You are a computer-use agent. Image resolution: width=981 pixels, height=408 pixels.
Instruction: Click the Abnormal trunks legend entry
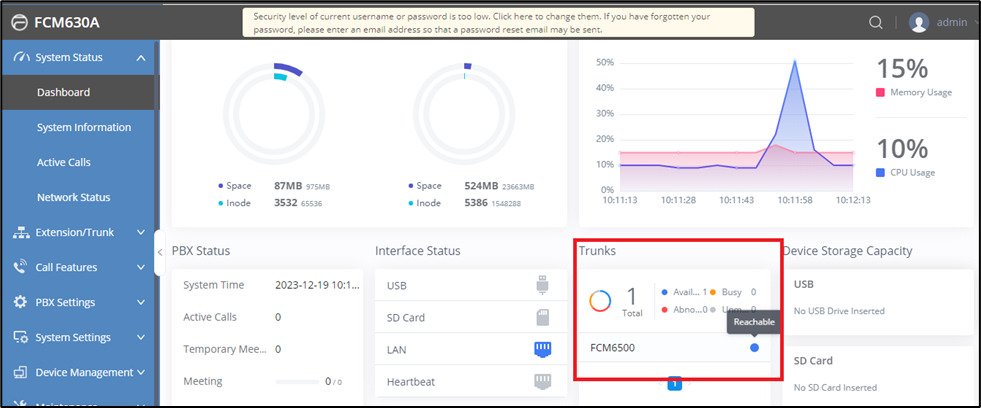tap(684, 309)
